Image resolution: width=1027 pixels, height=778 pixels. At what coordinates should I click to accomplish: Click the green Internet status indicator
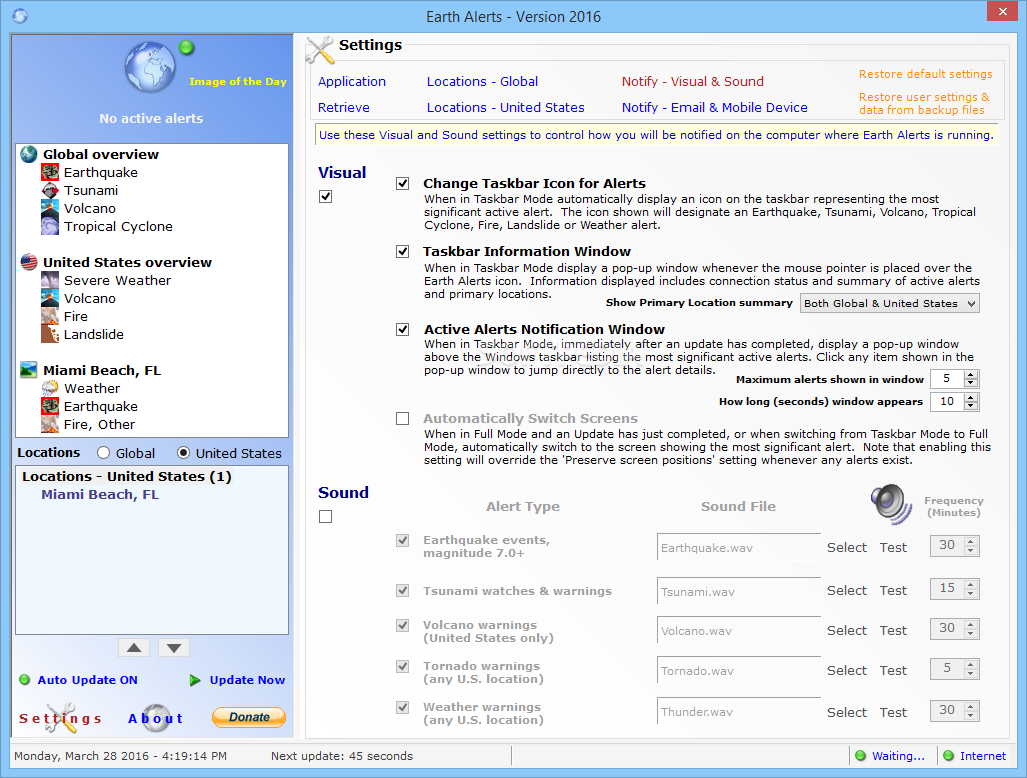[x=948, y=756]
